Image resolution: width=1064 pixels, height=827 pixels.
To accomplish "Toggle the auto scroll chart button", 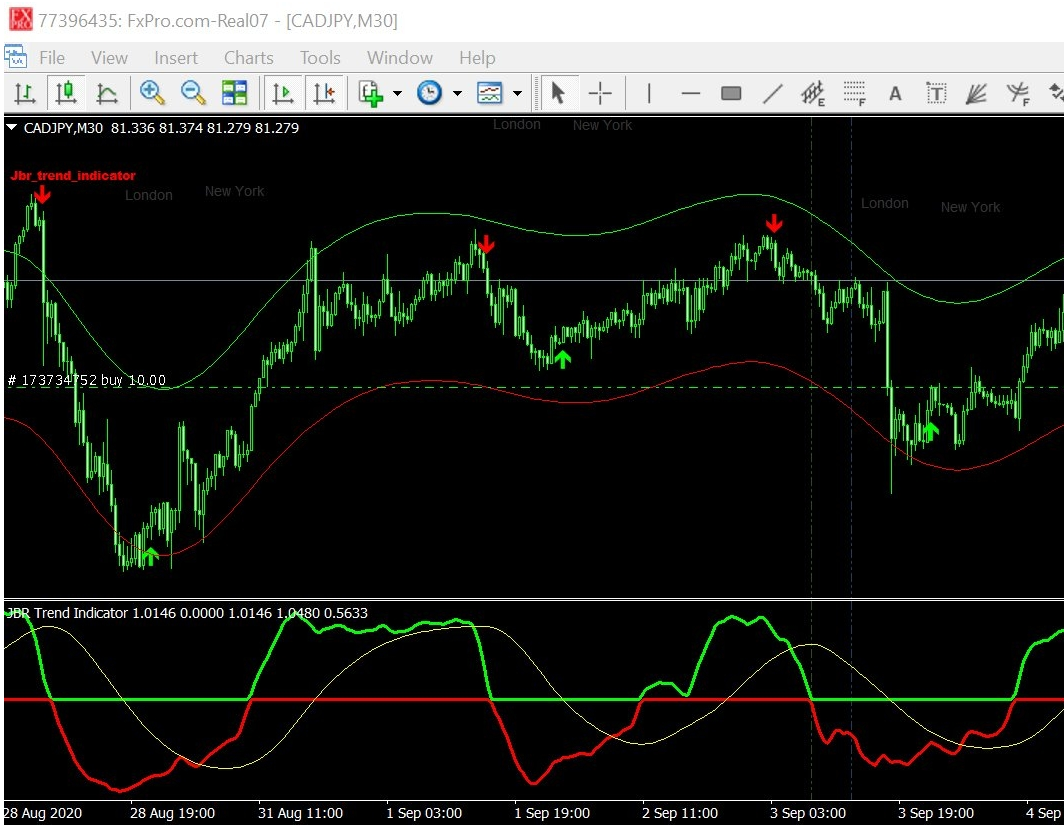I will pyautogui.click(x=283, y=94).
